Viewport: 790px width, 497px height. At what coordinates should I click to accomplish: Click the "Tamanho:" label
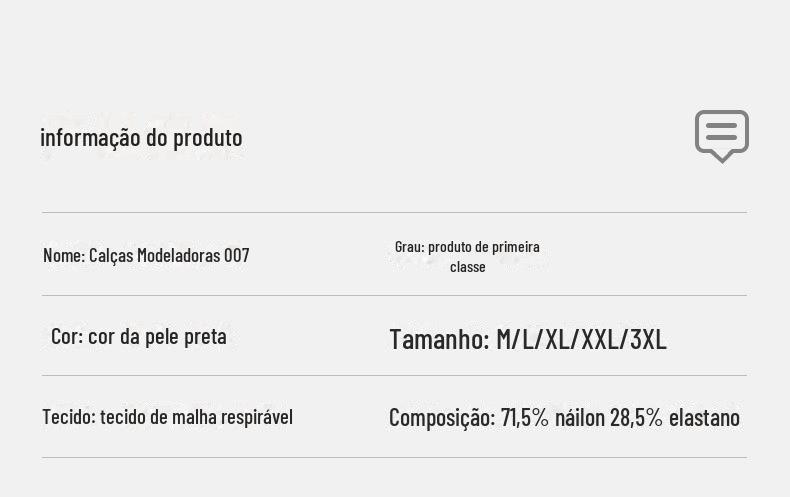pos(439,339)
